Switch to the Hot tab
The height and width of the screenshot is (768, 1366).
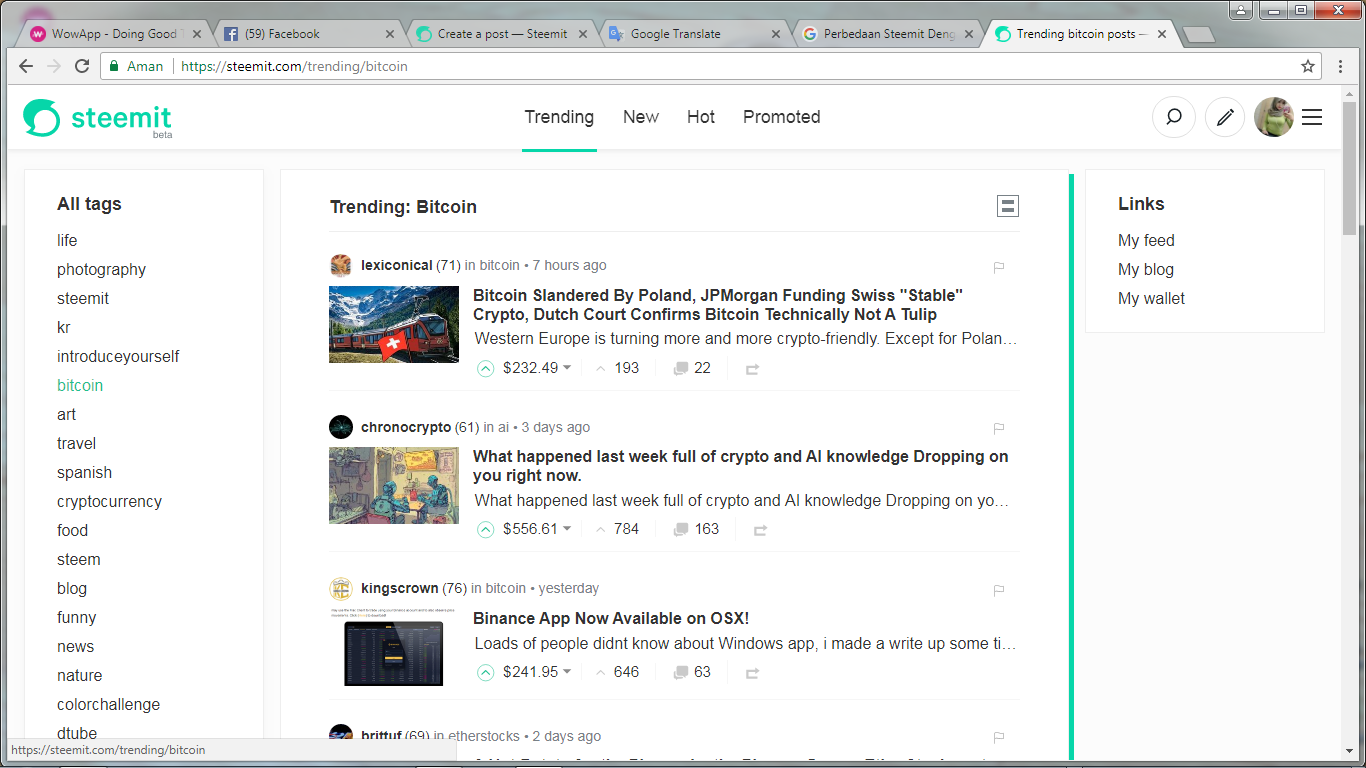pyautogui.click(x=701, y=117)
